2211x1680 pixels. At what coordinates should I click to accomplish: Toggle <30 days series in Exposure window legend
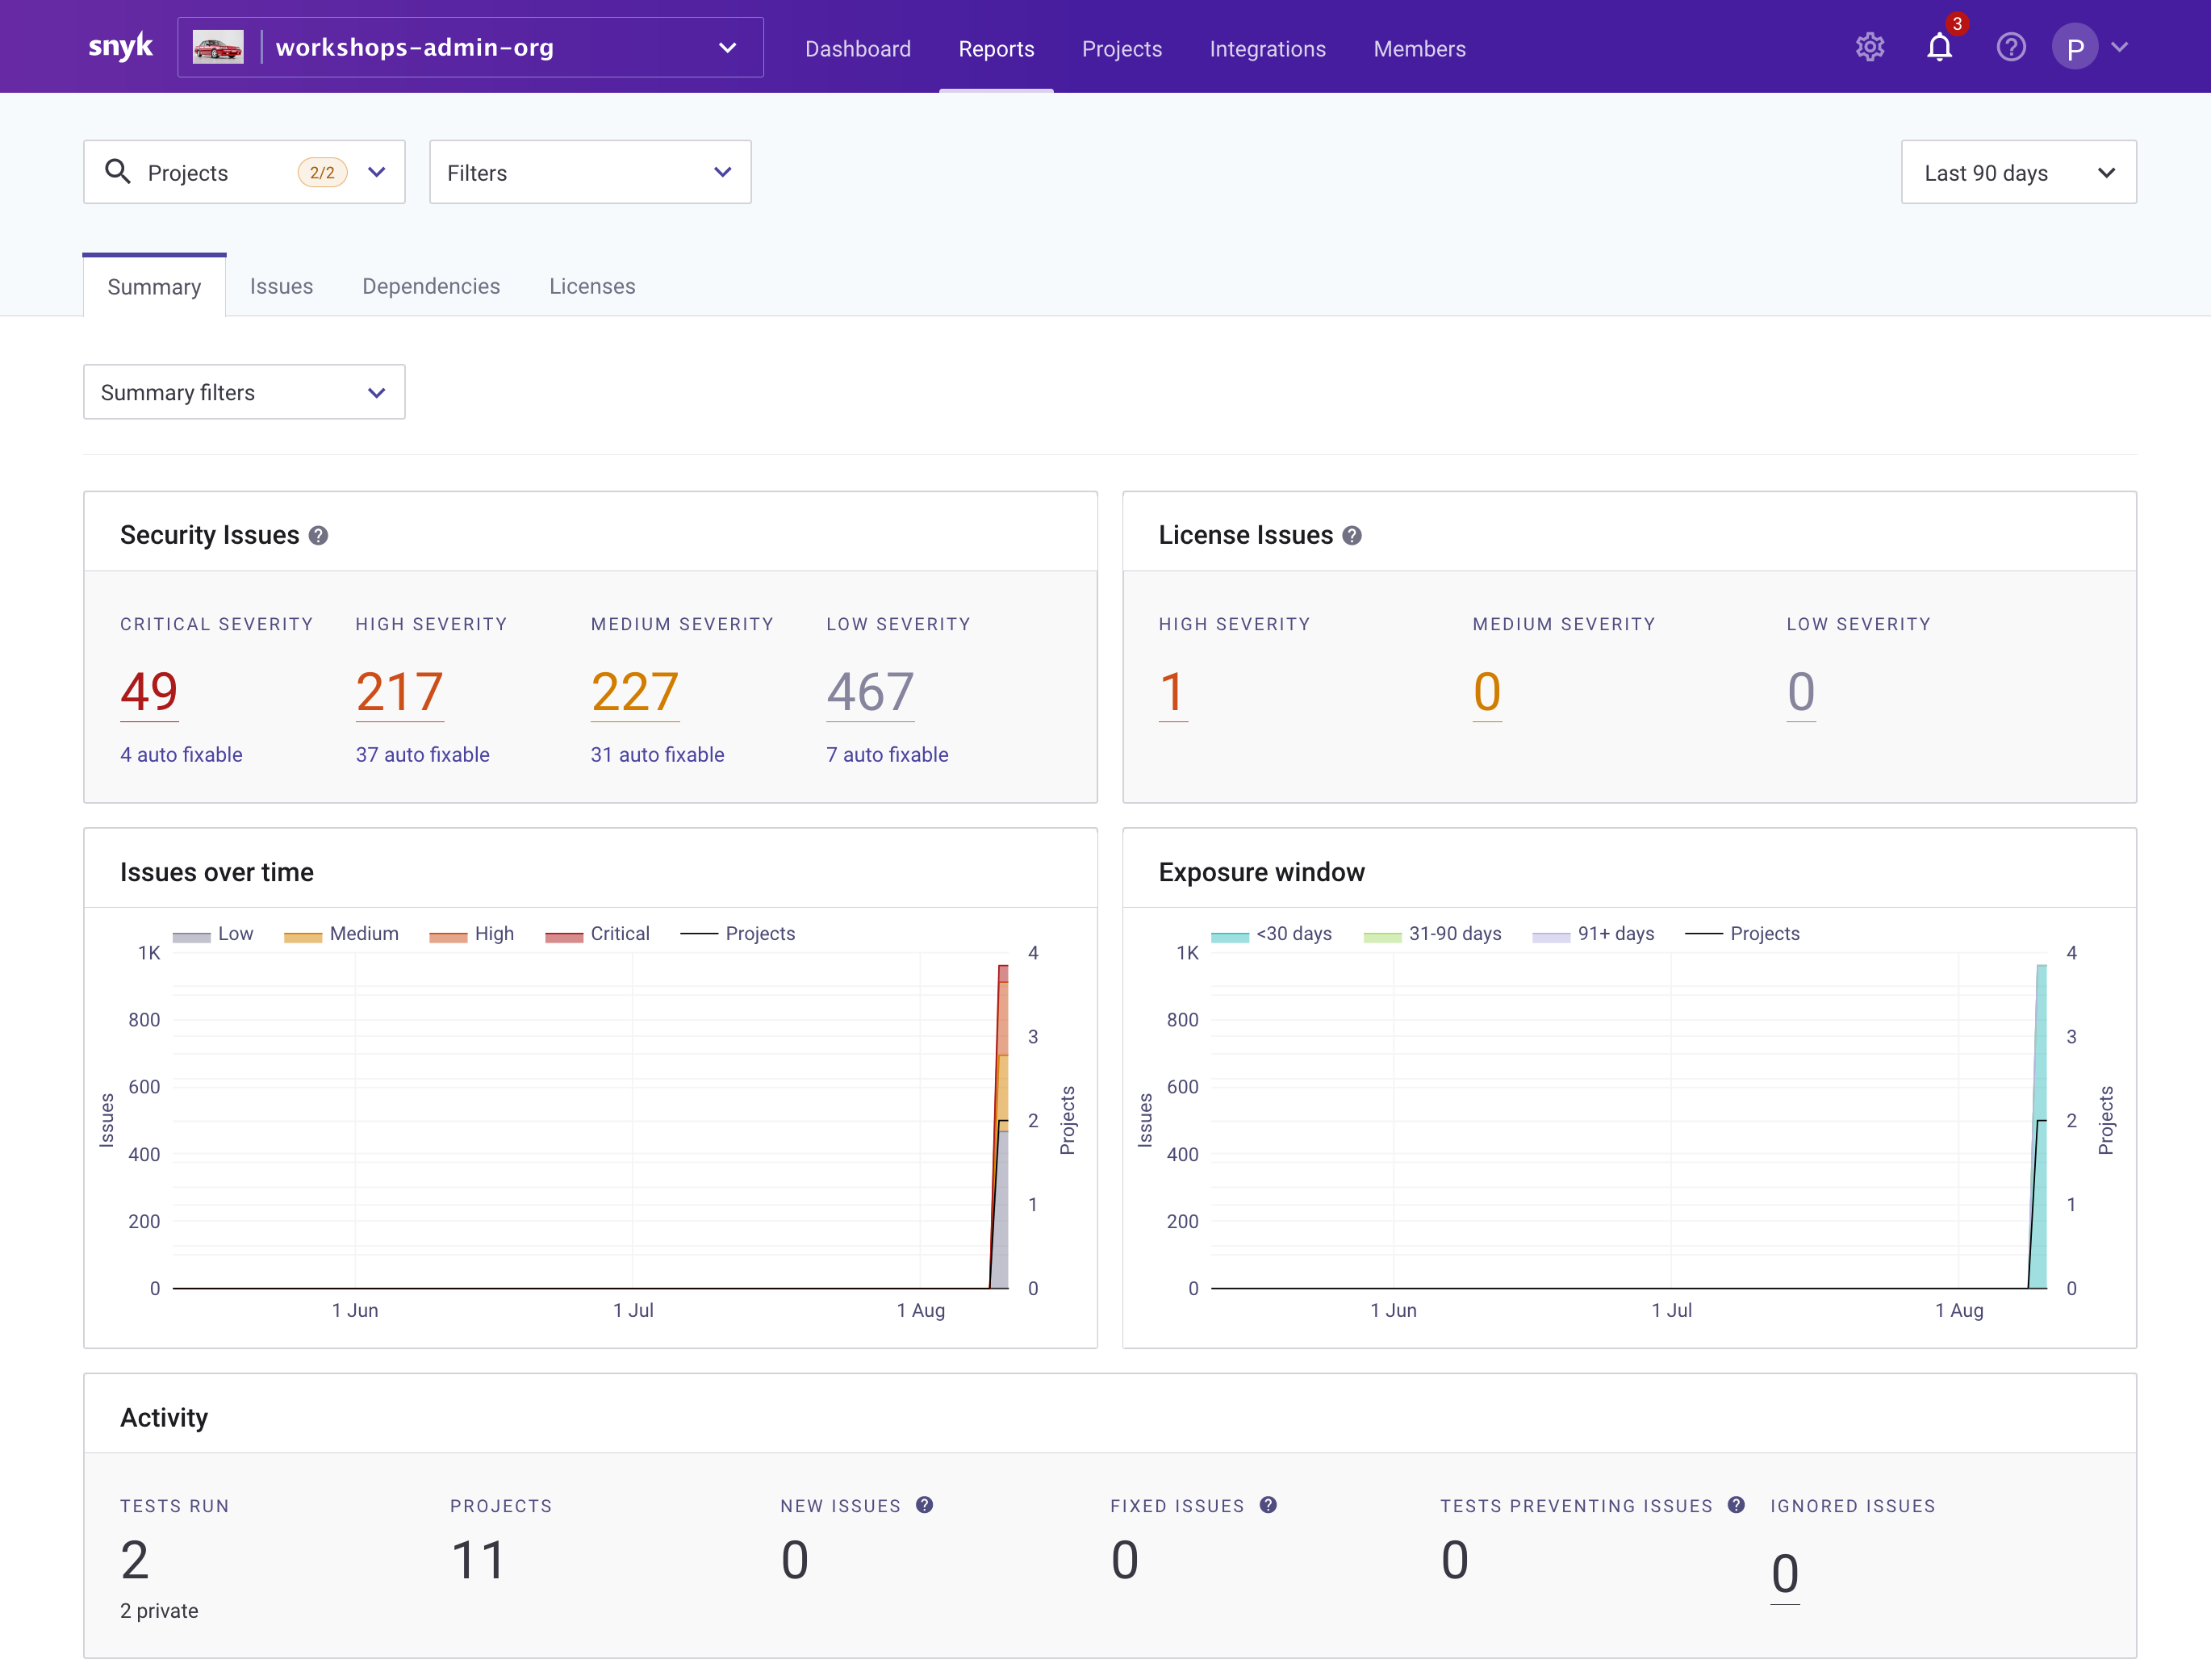[x=1271, y=934]
